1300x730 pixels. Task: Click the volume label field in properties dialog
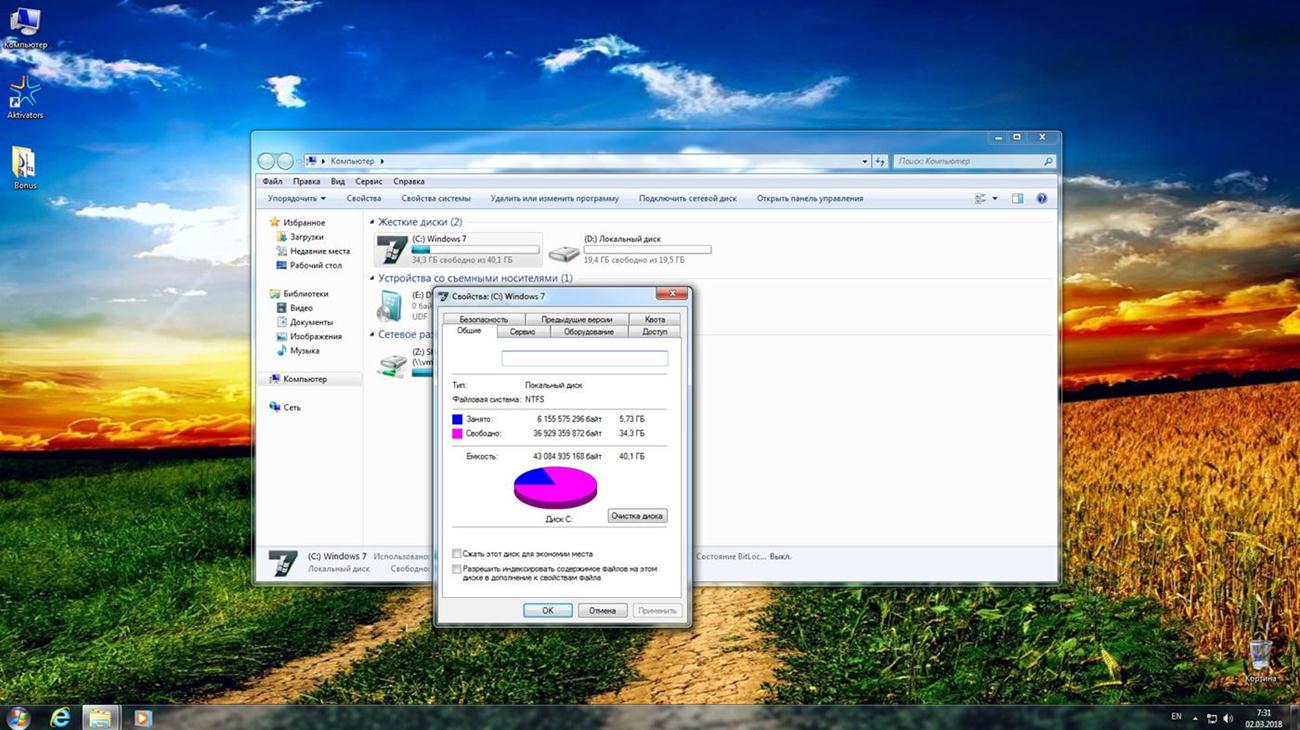coord(585,358)
